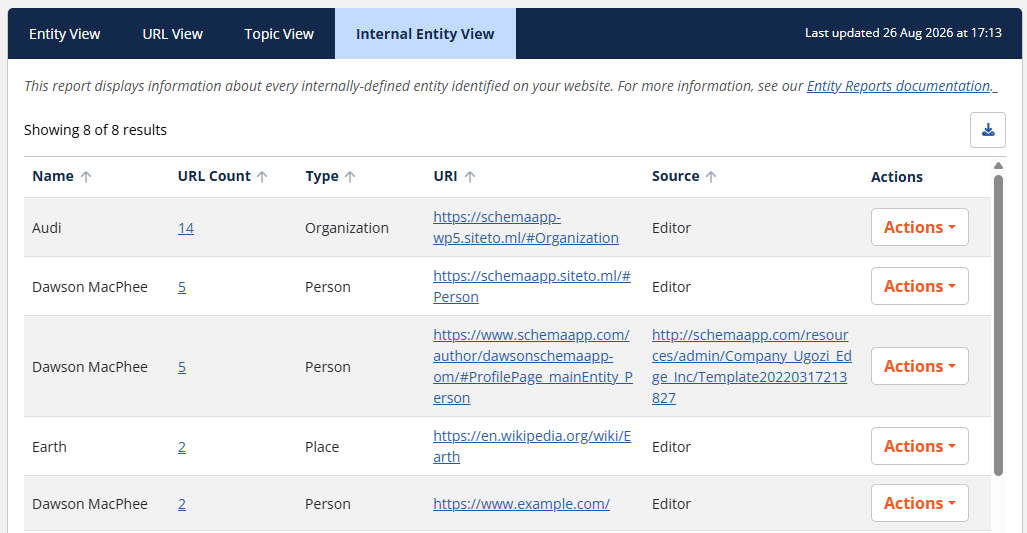Open the Actions dropdown for Audi
This screenshot has height=533, width=1027.
click(x=920, y=227)
